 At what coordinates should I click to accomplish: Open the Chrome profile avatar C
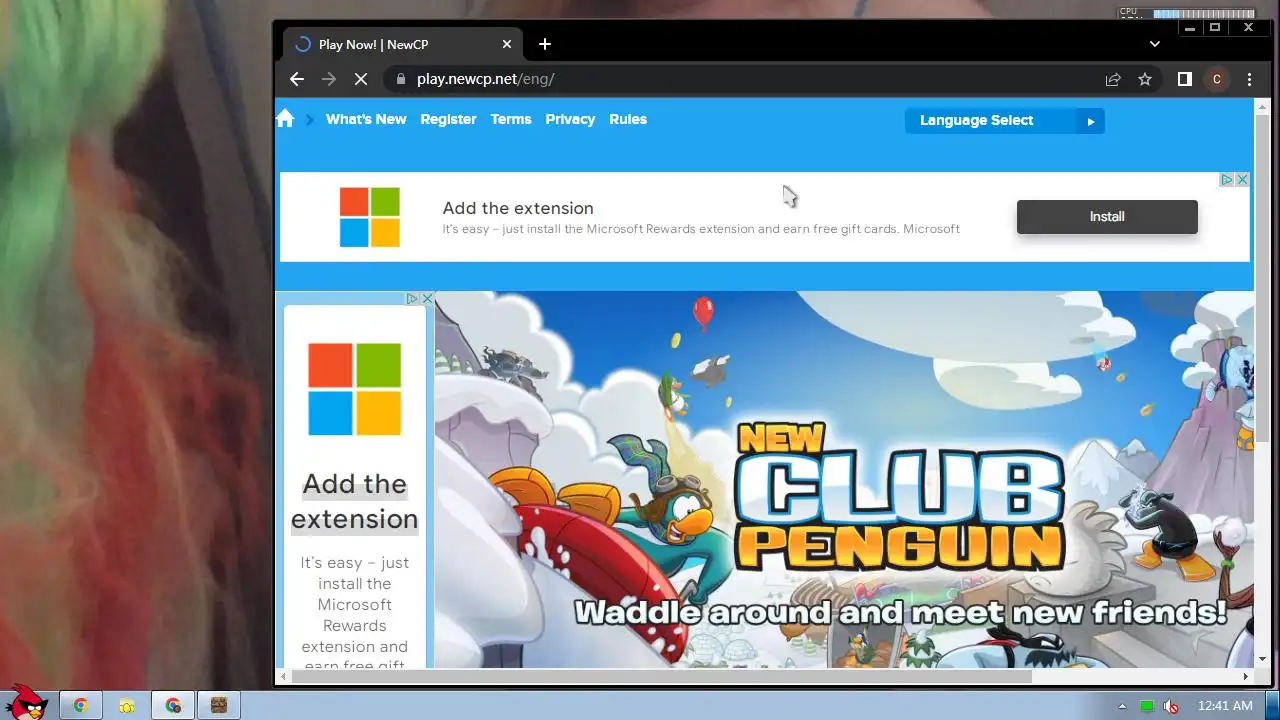(1217, 79)
